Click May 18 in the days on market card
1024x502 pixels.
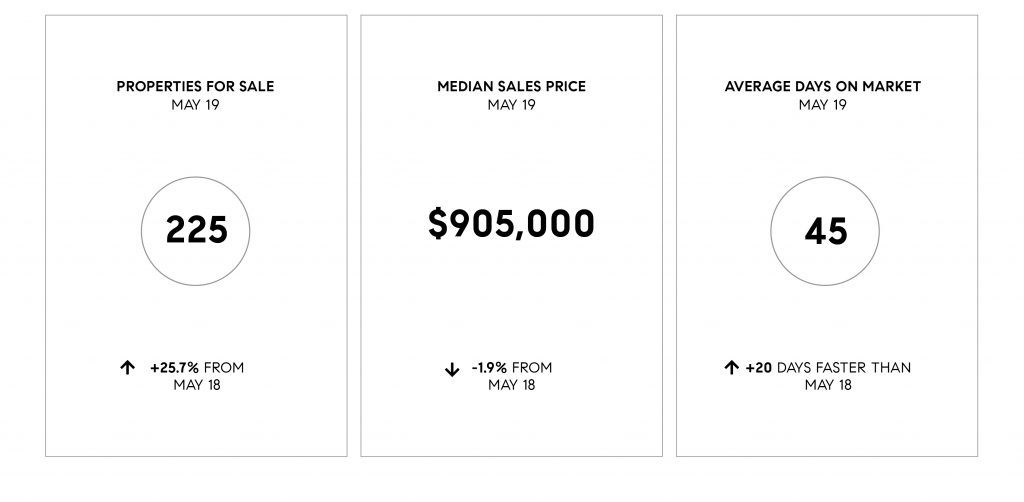pyautogui.click(x=828, y=385)
